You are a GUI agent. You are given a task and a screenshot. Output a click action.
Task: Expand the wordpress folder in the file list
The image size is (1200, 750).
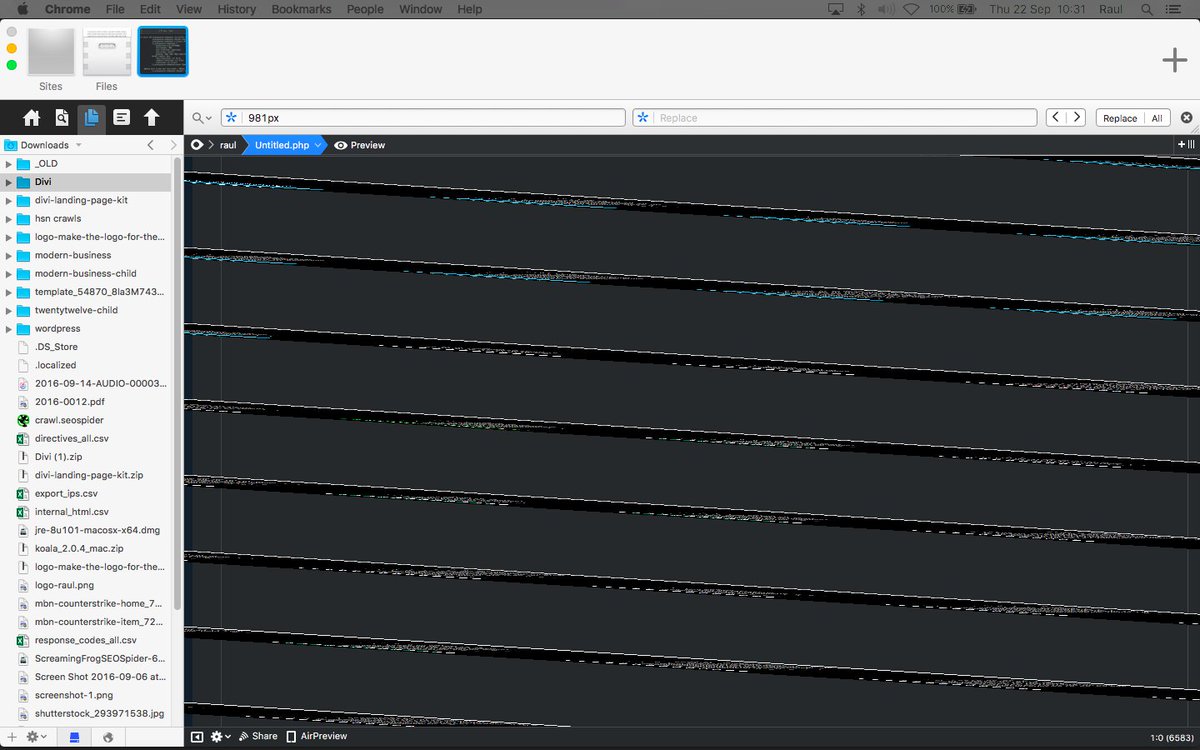click(x=9, y=328)
